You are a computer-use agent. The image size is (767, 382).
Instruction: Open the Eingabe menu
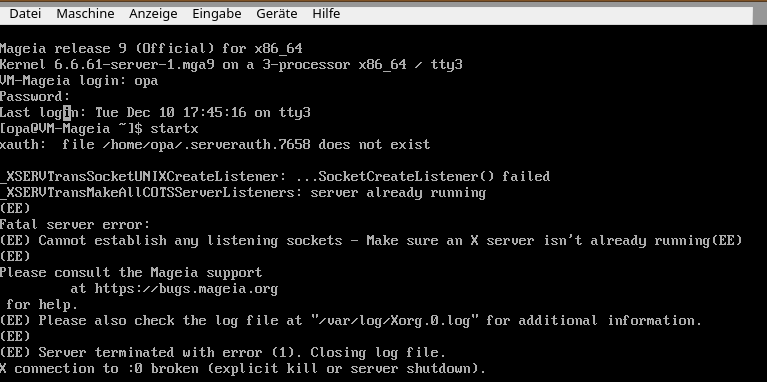[x=217, y=14]
